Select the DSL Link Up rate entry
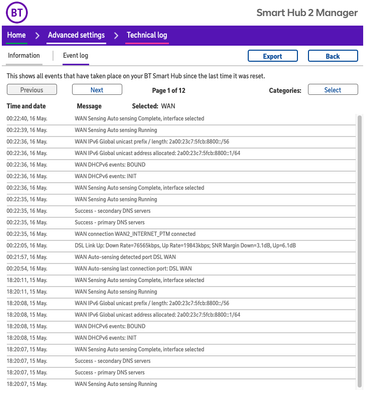The height and width of the screenshot is (400, 367). click(x=181, y=246)
